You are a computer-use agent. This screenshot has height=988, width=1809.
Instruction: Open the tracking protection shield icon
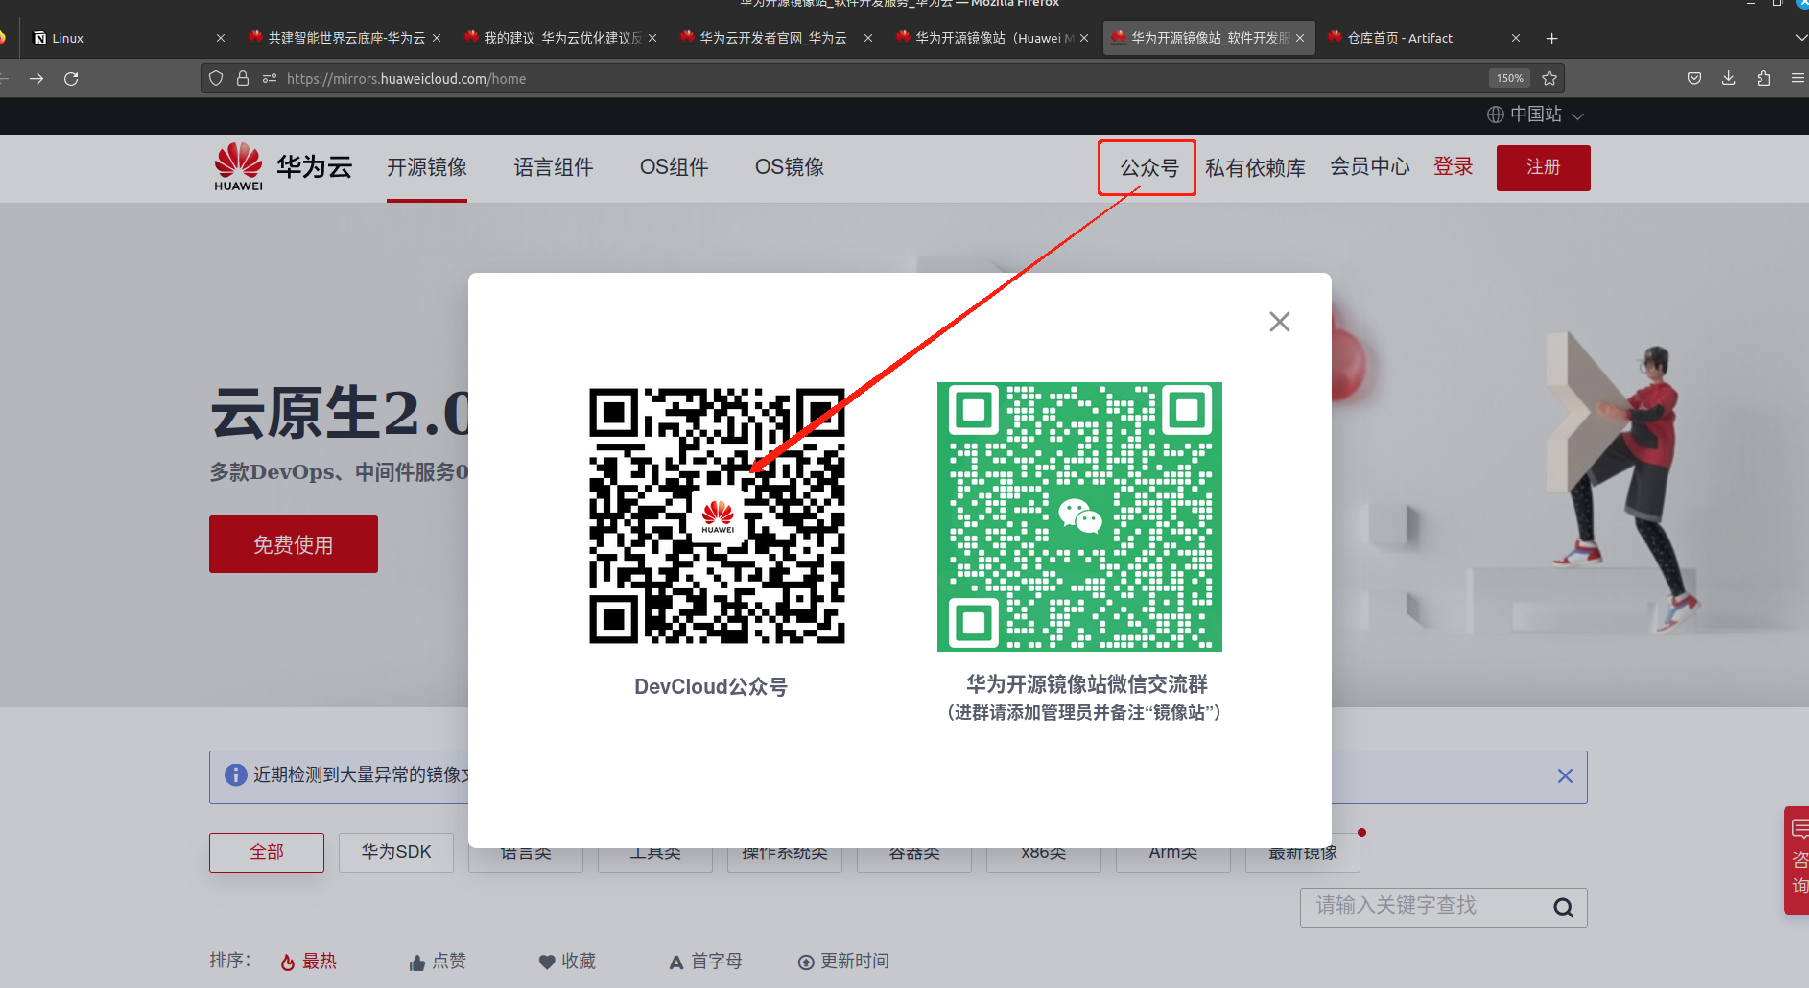click(x=216, y=78)
